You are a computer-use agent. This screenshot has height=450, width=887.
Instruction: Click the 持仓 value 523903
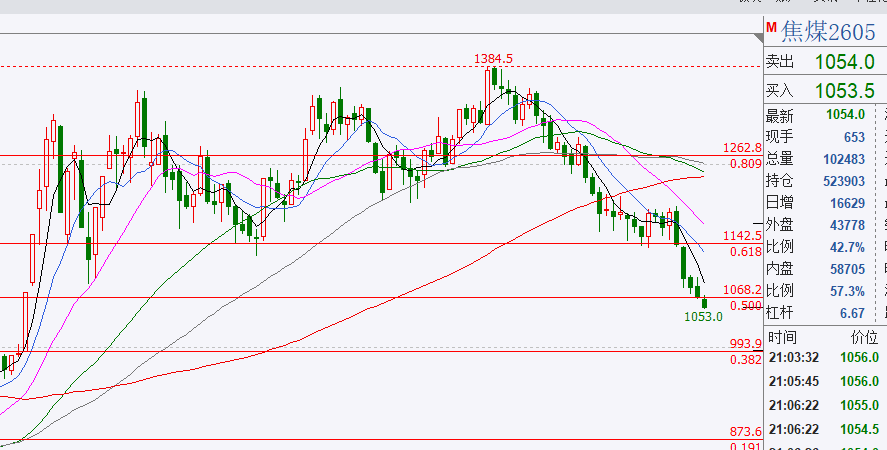pos(844,181)
